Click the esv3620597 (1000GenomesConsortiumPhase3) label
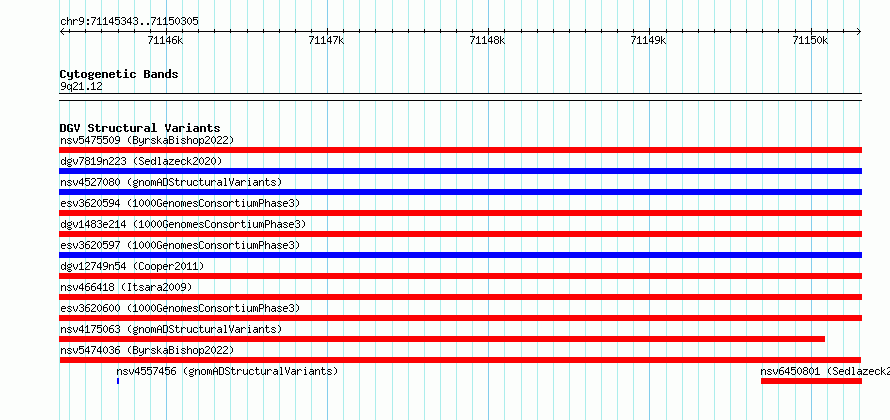Image resolution: width=890 pixels, height=420 pixels. [180, 245]
